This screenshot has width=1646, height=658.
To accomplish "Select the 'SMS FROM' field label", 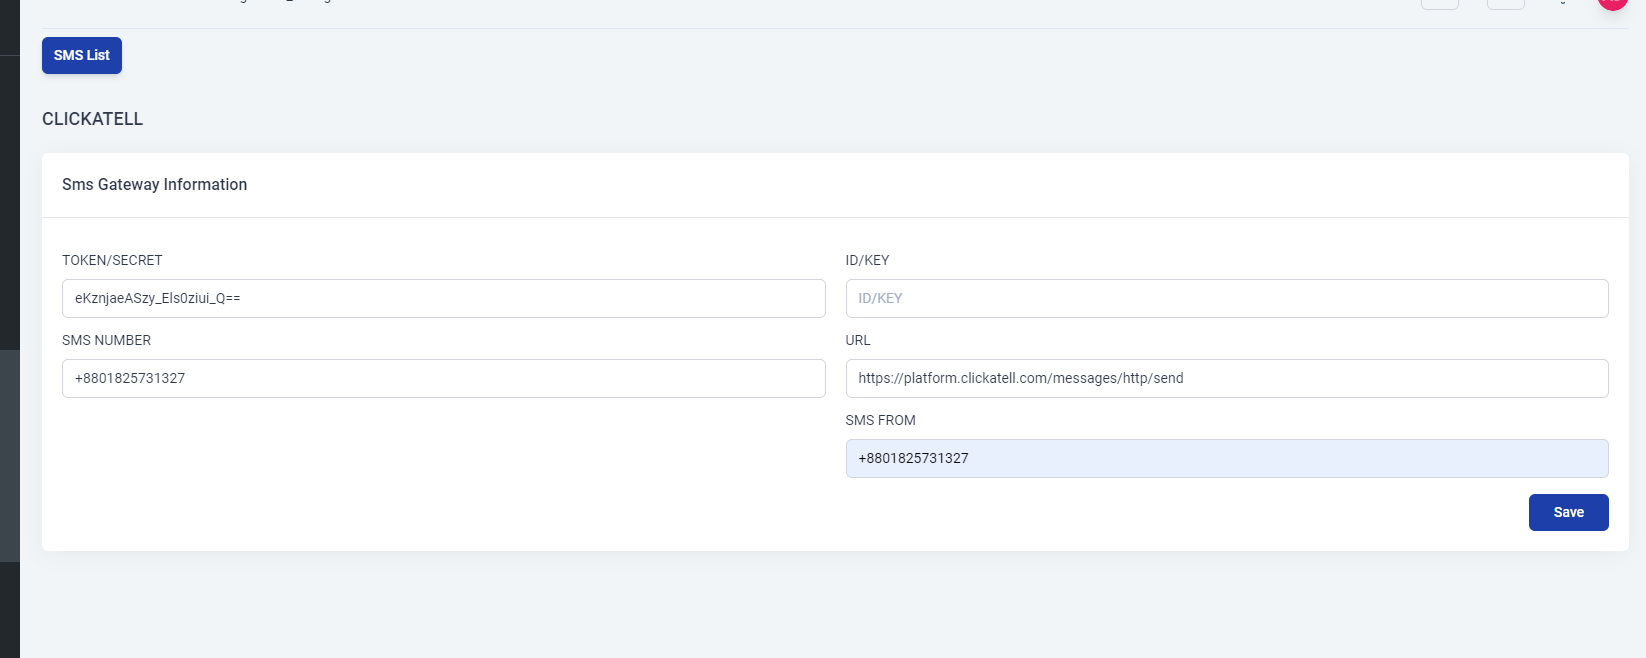I will (880, 420).
